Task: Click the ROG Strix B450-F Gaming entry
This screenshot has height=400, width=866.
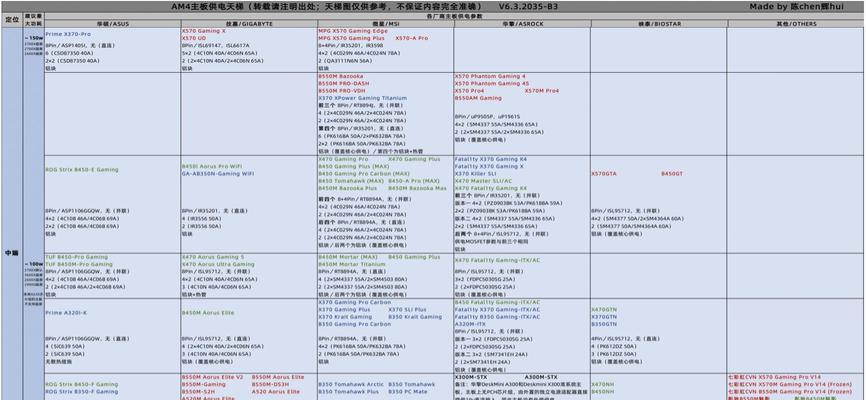Action: point(82,384)
